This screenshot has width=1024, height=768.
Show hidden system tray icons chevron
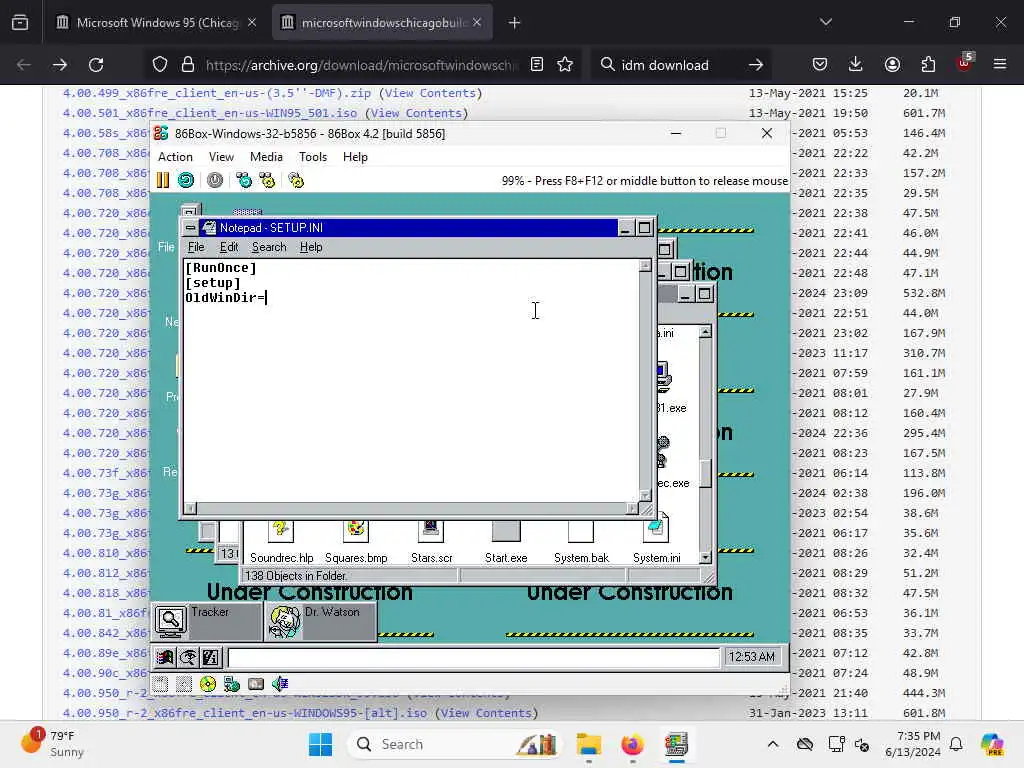[773, 744]
